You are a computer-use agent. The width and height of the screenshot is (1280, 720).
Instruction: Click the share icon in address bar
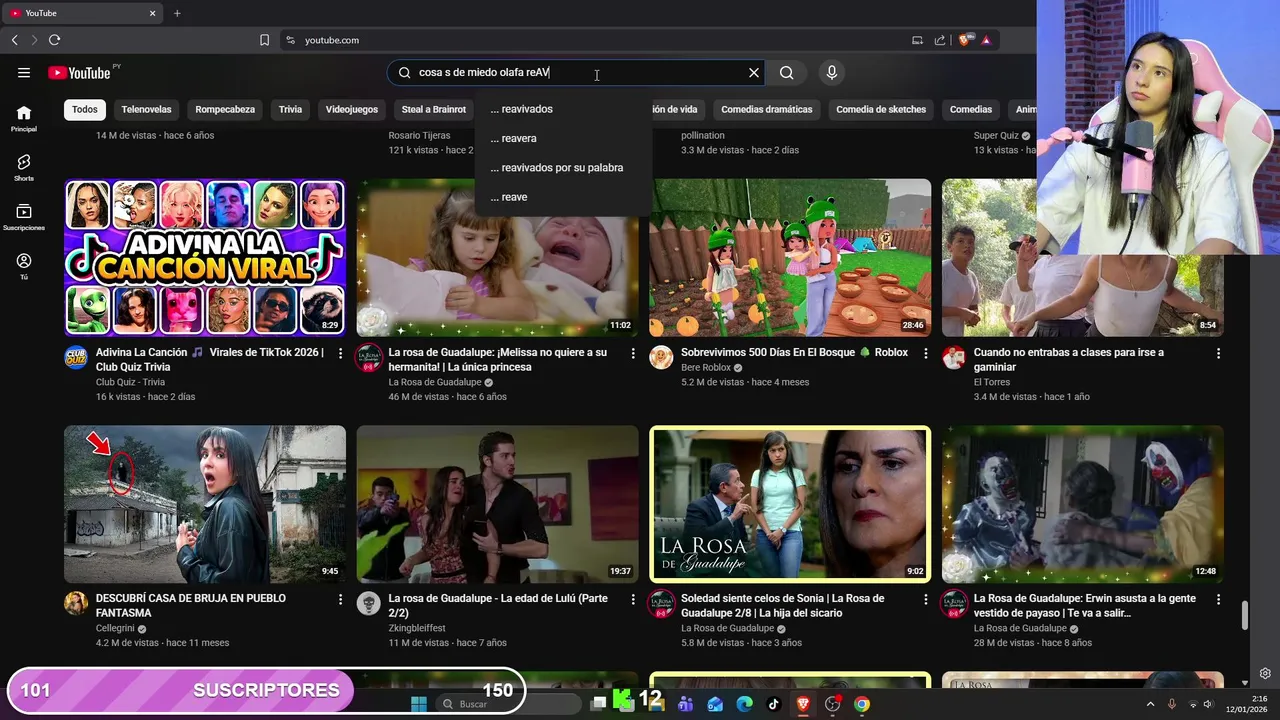[x=940, y=40]
